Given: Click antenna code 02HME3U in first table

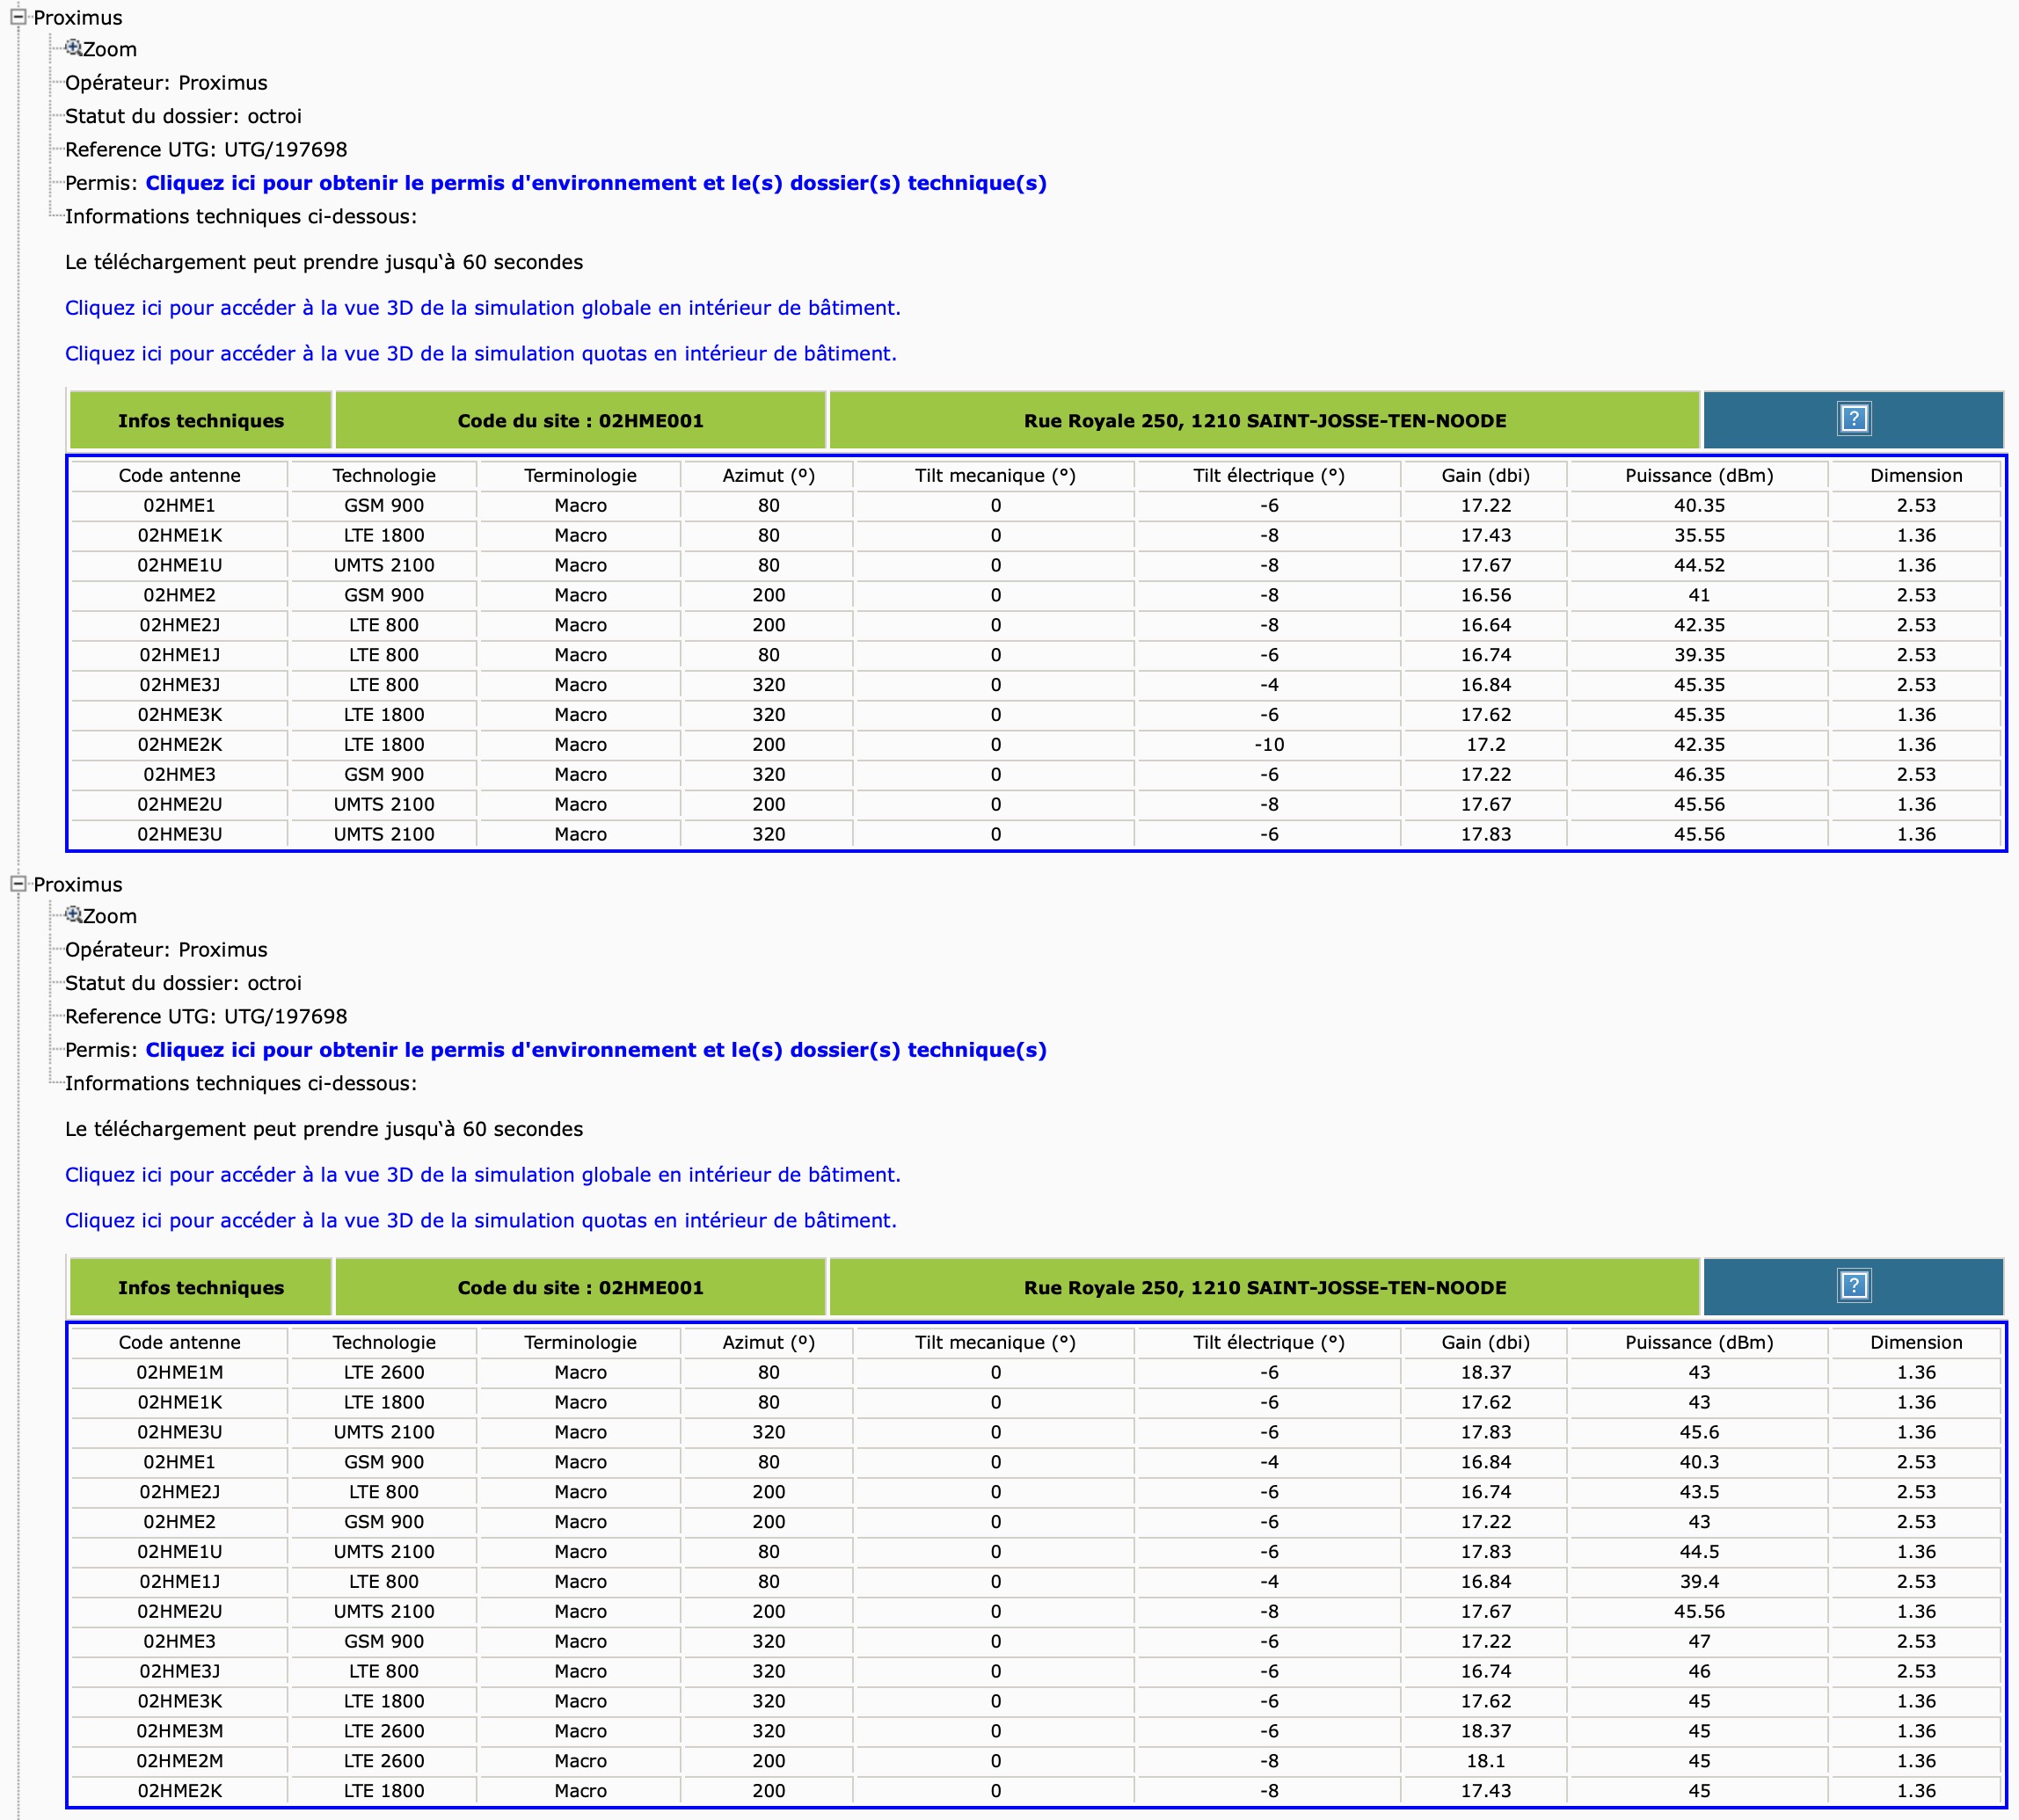Looking at the screenshot, I should pos(179,834).
